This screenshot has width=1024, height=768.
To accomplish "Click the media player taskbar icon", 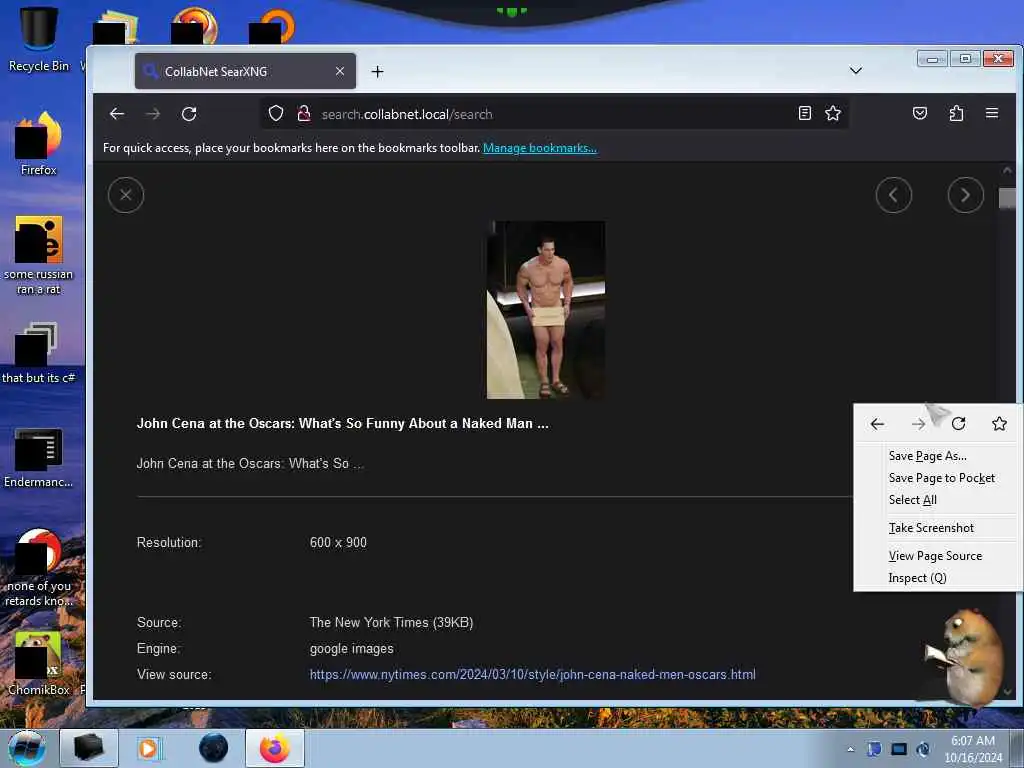I will [x=150, y=748].
